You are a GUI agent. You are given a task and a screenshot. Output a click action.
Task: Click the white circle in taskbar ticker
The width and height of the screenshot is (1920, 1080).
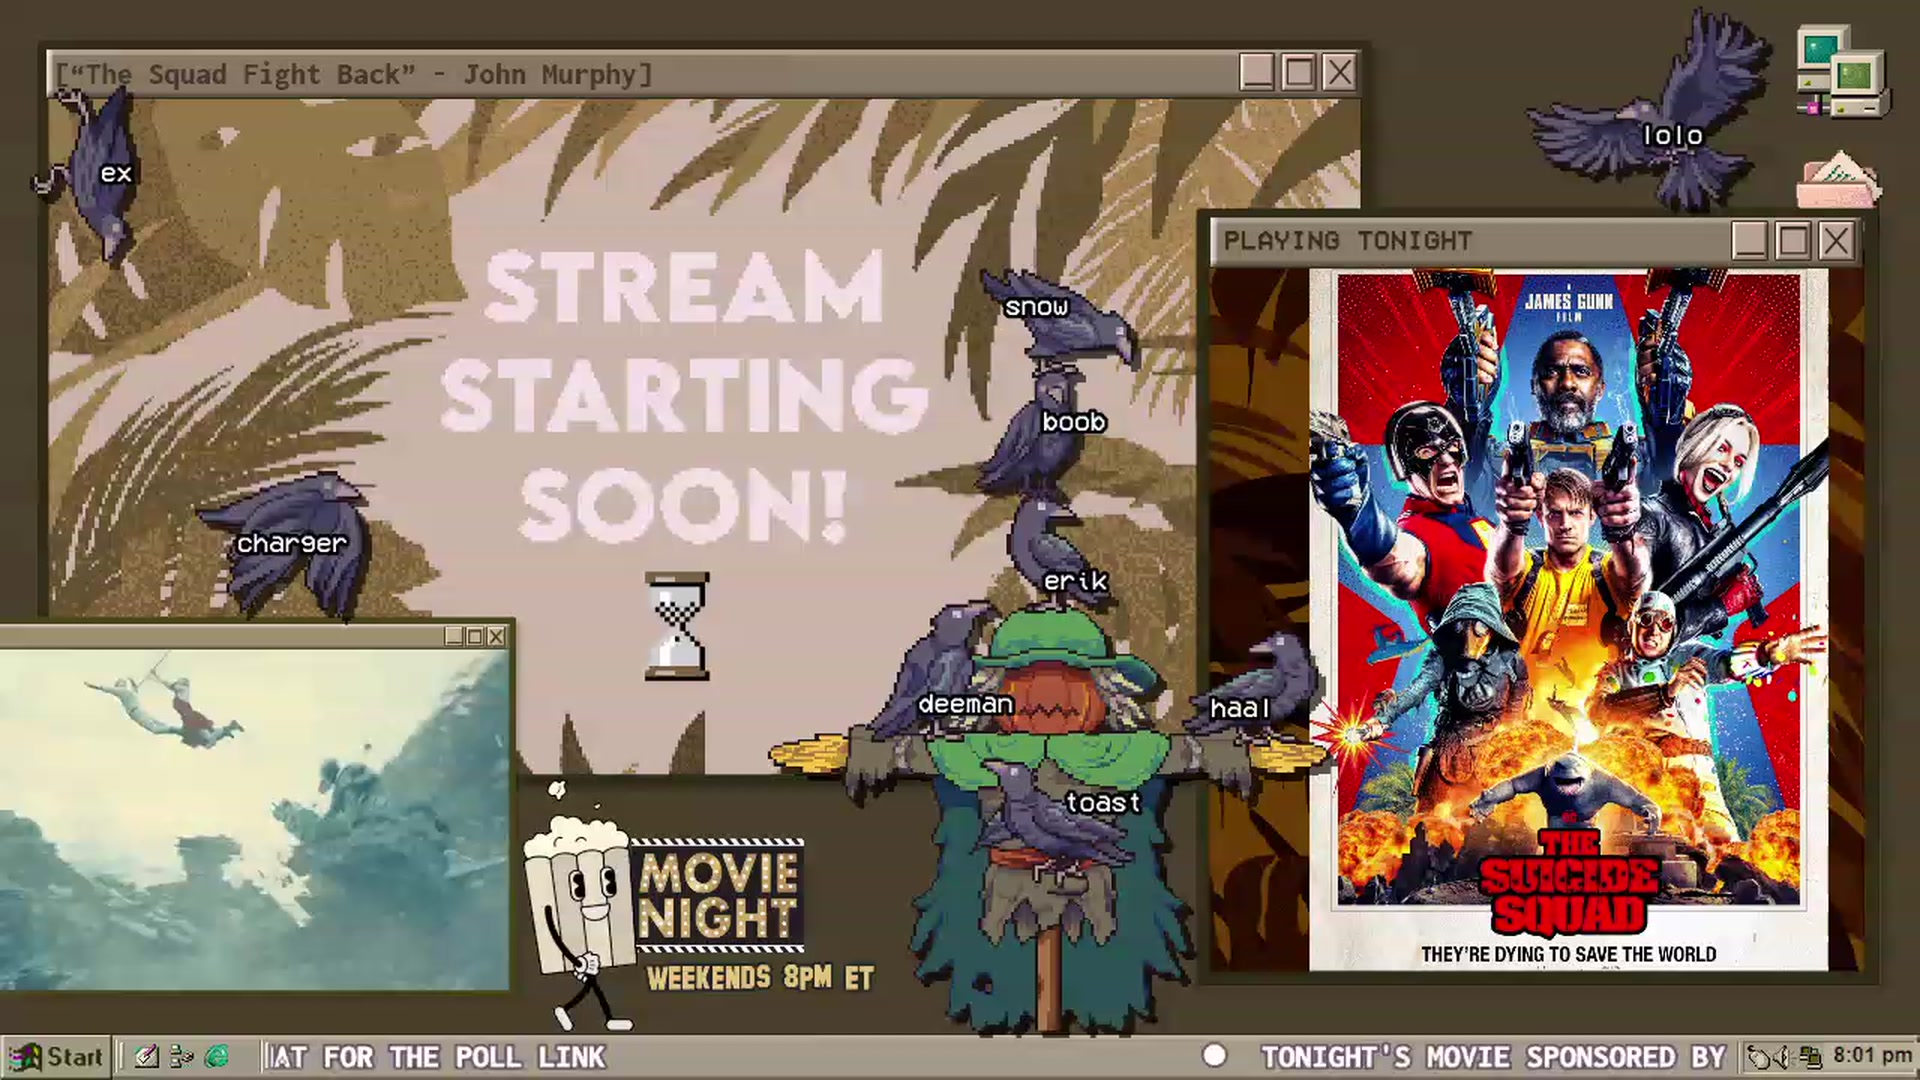[1214, 1056]
